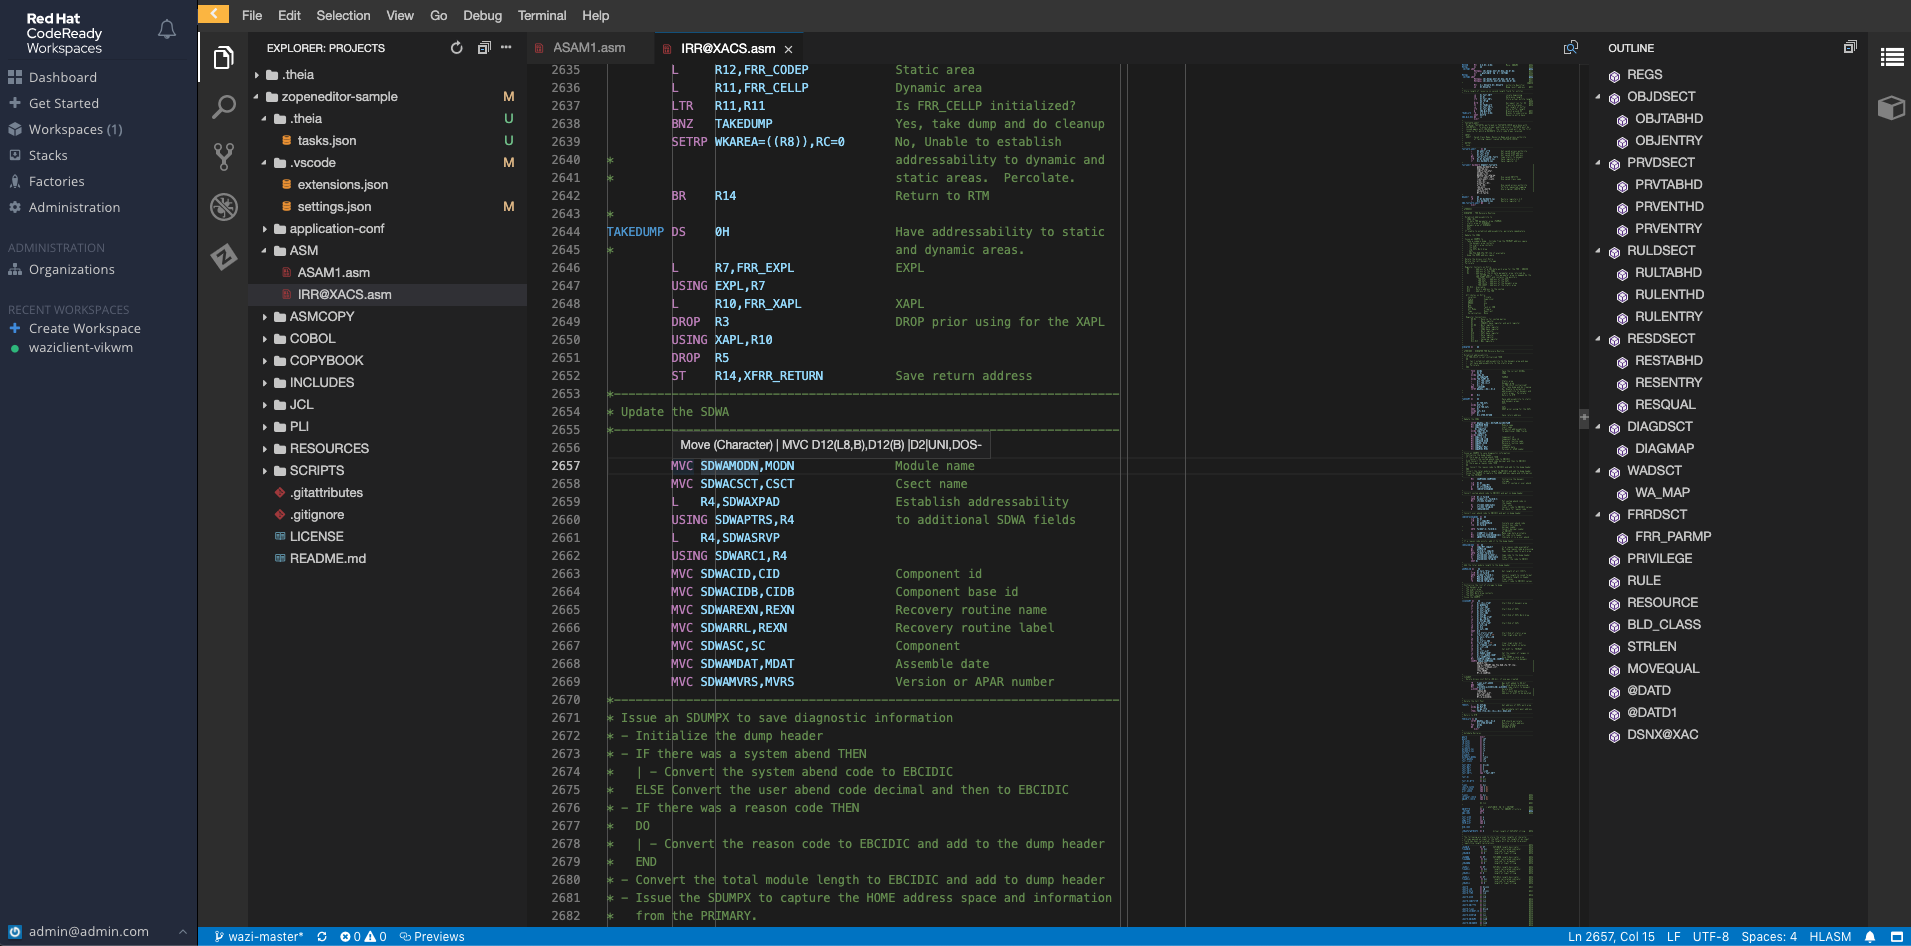The image size is (1911, 946).
Task: Click Ln 2657, Col 15 position indicator
Action: [x=1611, y=937]
